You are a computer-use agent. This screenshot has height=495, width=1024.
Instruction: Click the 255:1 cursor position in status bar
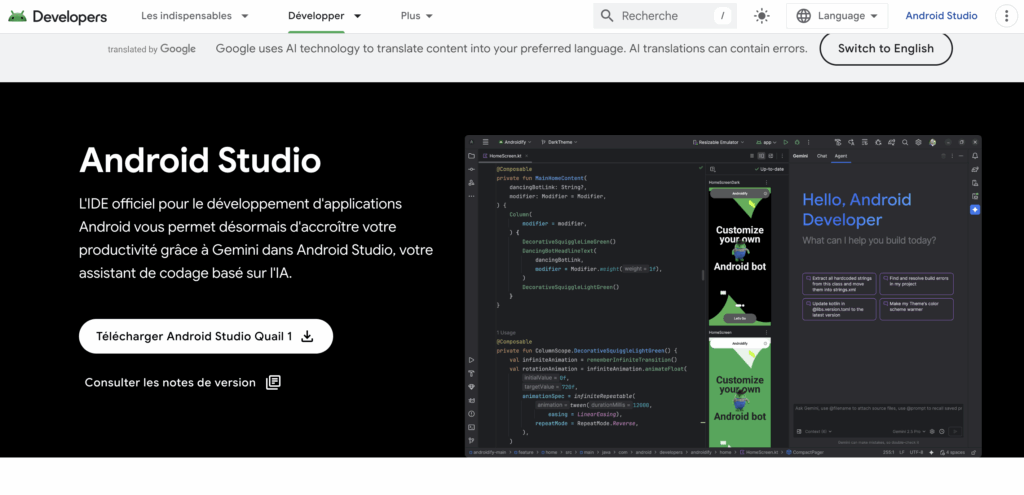click(889, 452)
